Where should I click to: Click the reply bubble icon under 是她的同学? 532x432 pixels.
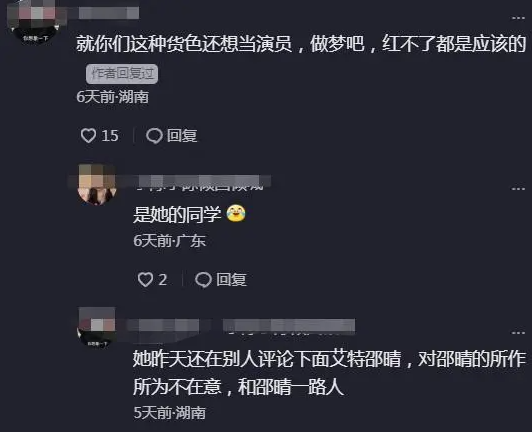coord(203,280)
